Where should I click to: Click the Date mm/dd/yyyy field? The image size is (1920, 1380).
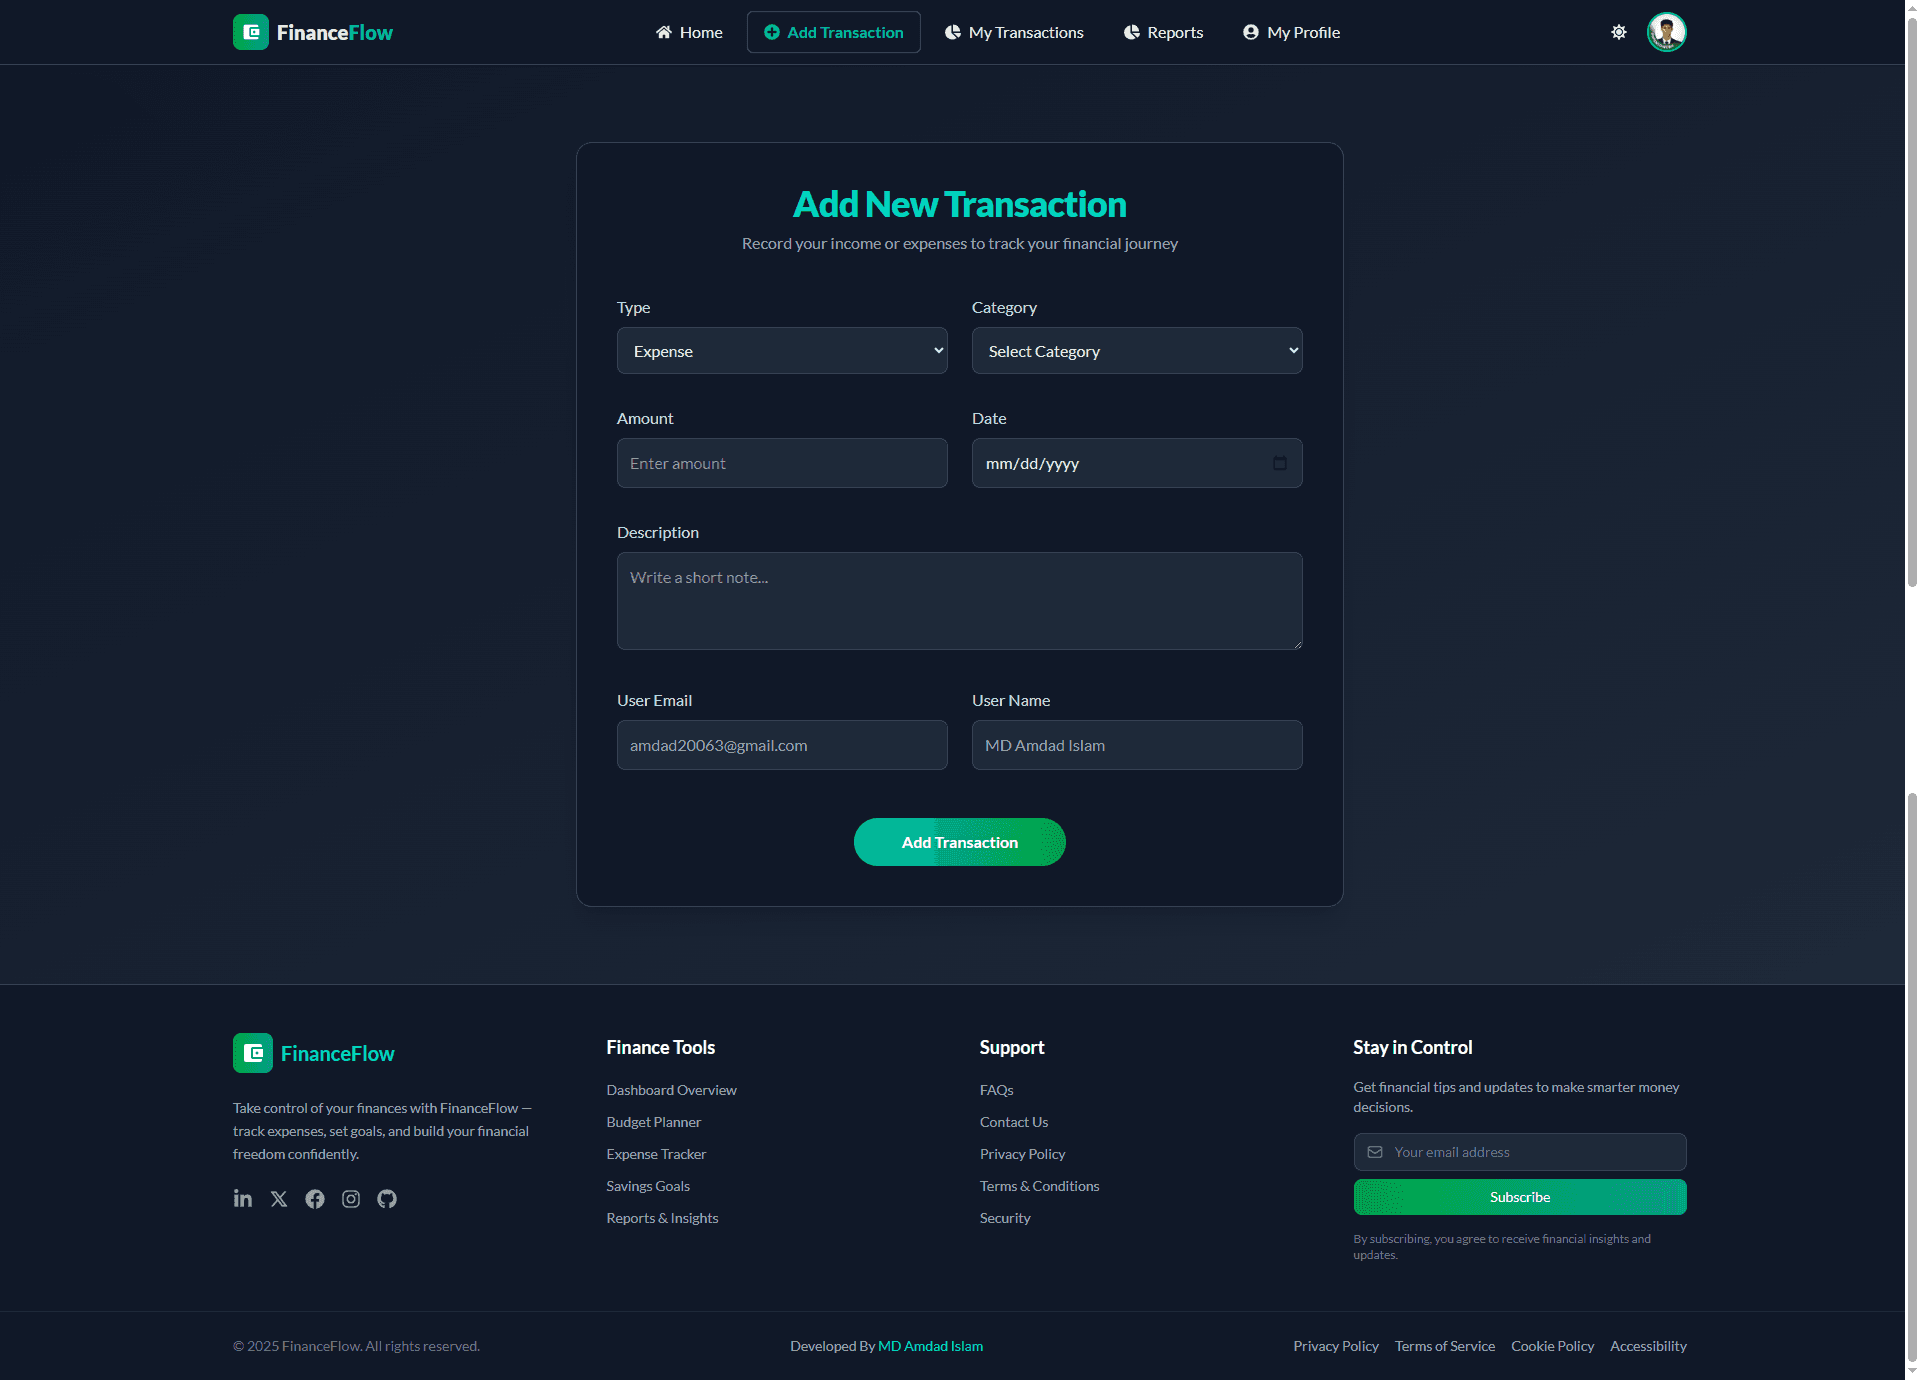coord(1137,463)
